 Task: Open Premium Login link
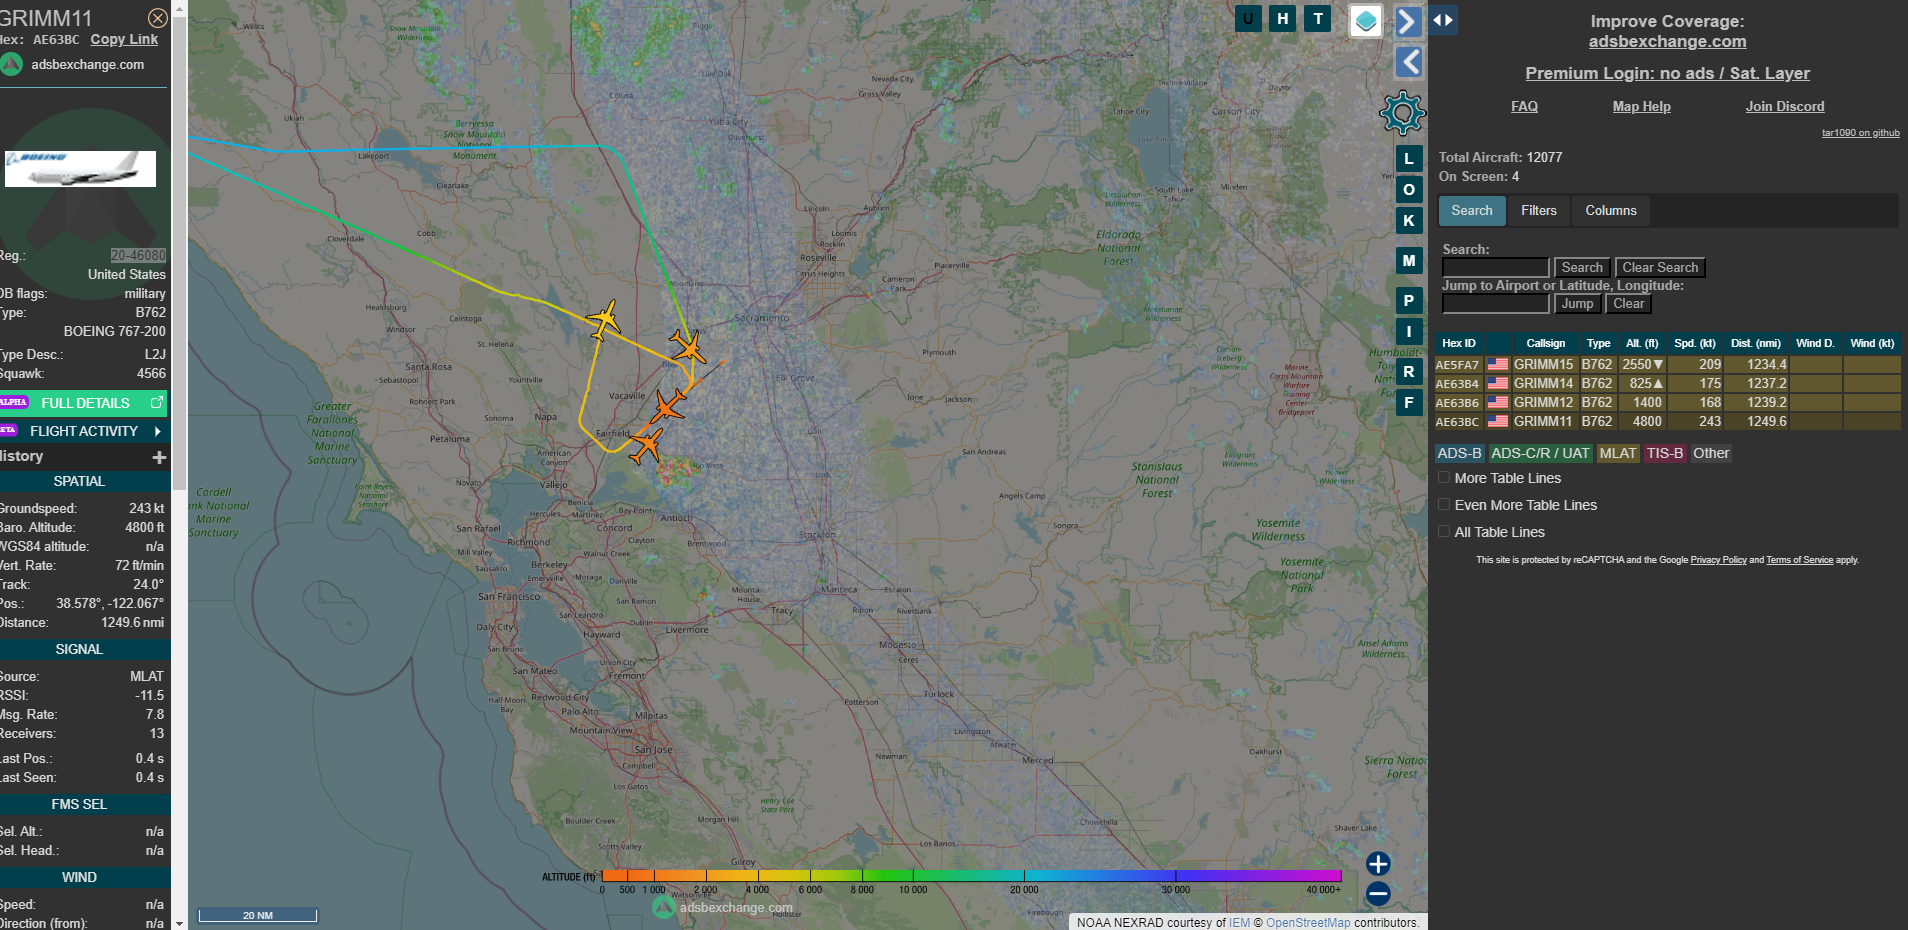coord(1667,73)
